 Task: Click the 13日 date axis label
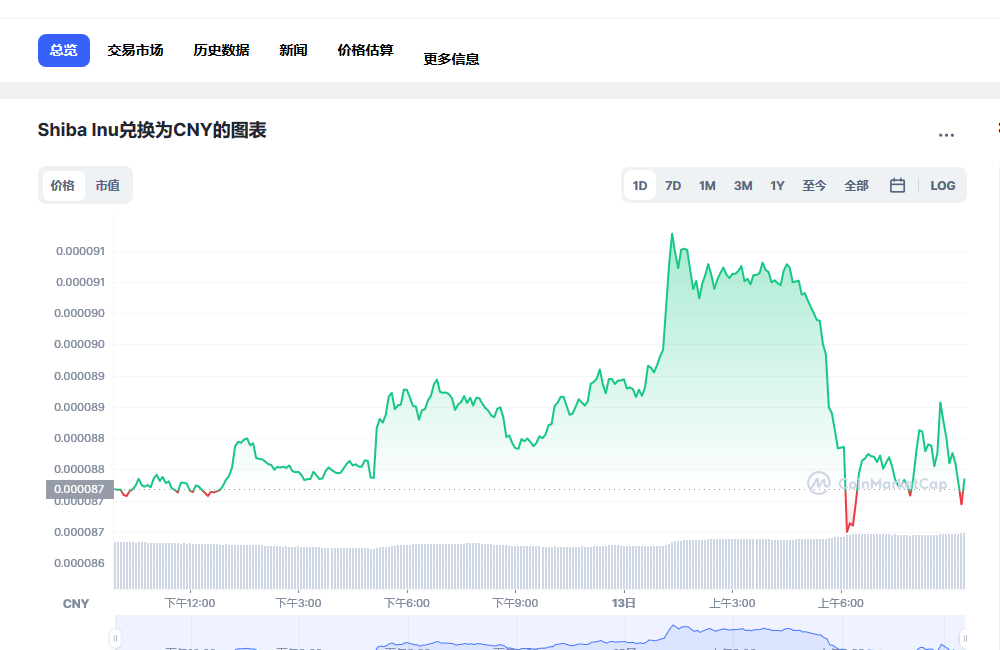coord(624,603)
